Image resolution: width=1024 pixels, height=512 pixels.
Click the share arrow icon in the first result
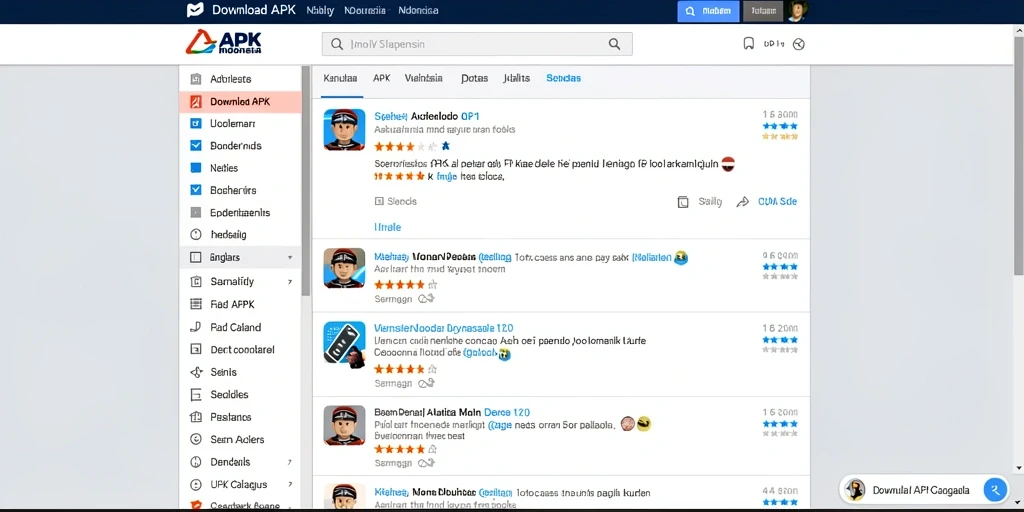click(x=743, y=202)
